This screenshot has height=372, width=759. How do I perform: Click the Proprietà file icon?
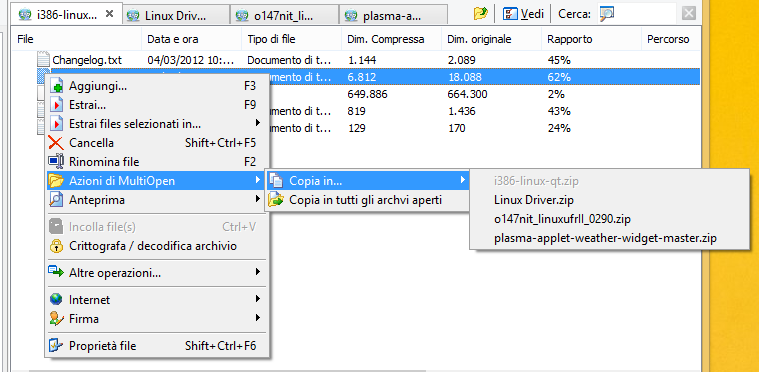[x=57, y=346]
